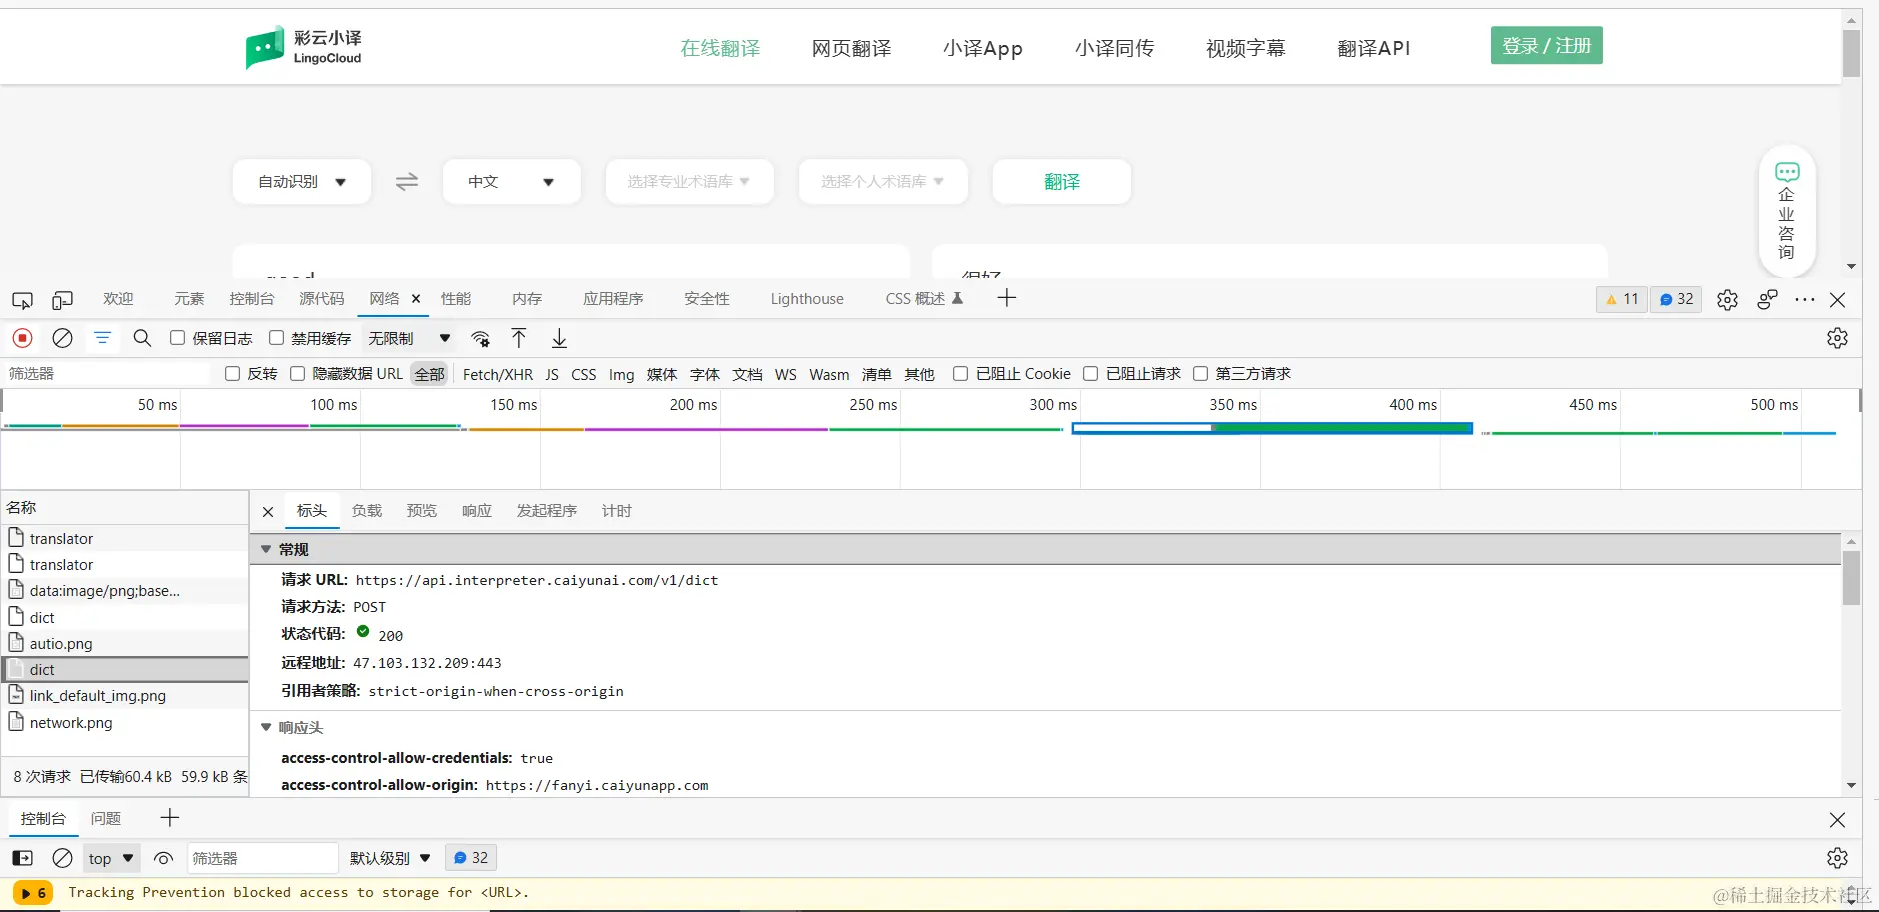Open Lighthouse tab
This screenshot has width=1879, height=912.
[807, 299]
